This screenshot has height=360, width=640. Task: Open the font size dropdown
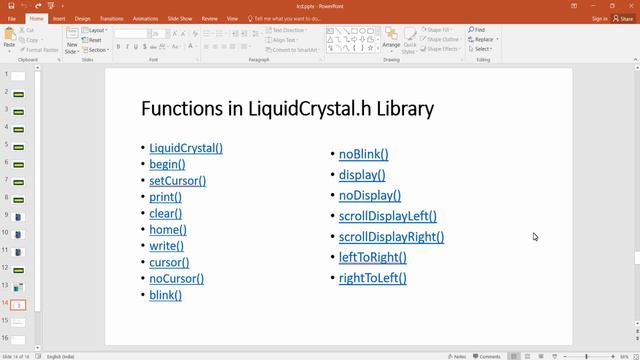coord(168,34)
